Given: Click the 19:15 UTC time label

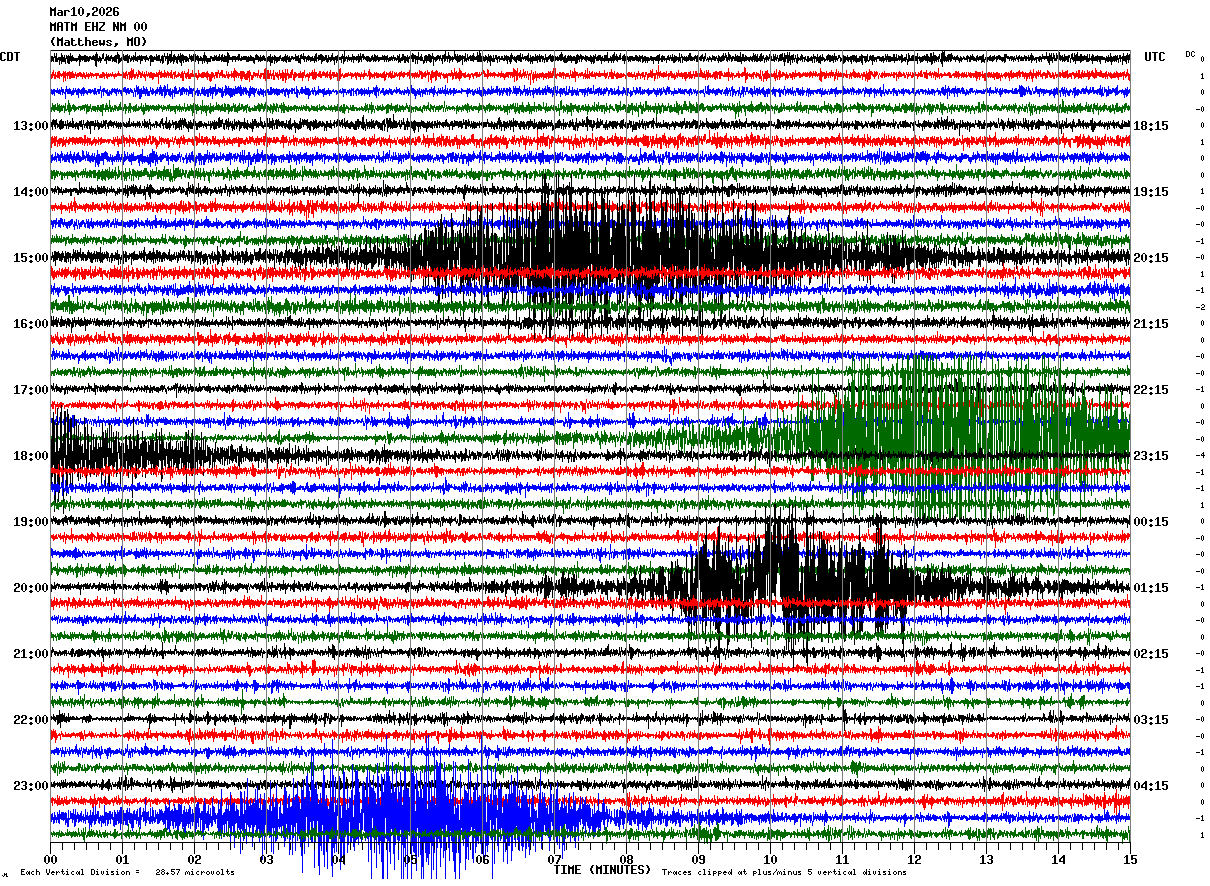Looking at the screenshot, I should click(1151, 192).
